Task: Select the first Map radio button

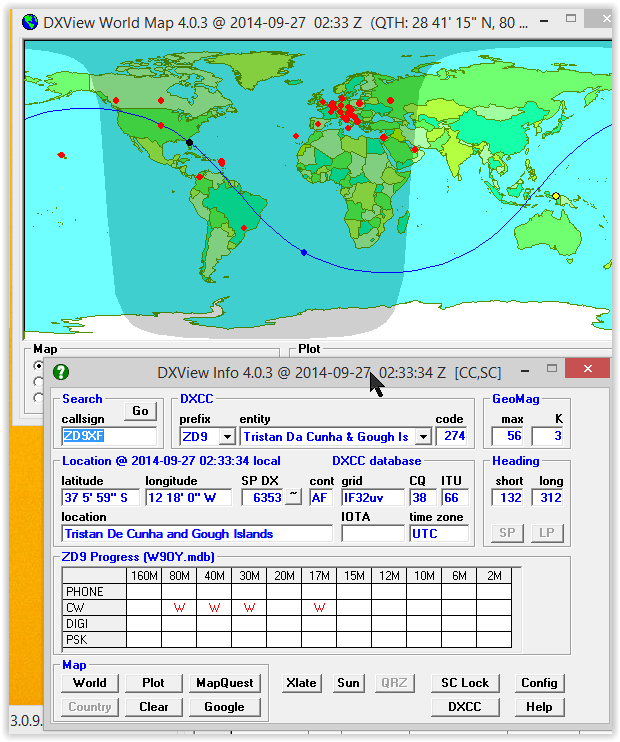Action: click(x=38, y=365)
